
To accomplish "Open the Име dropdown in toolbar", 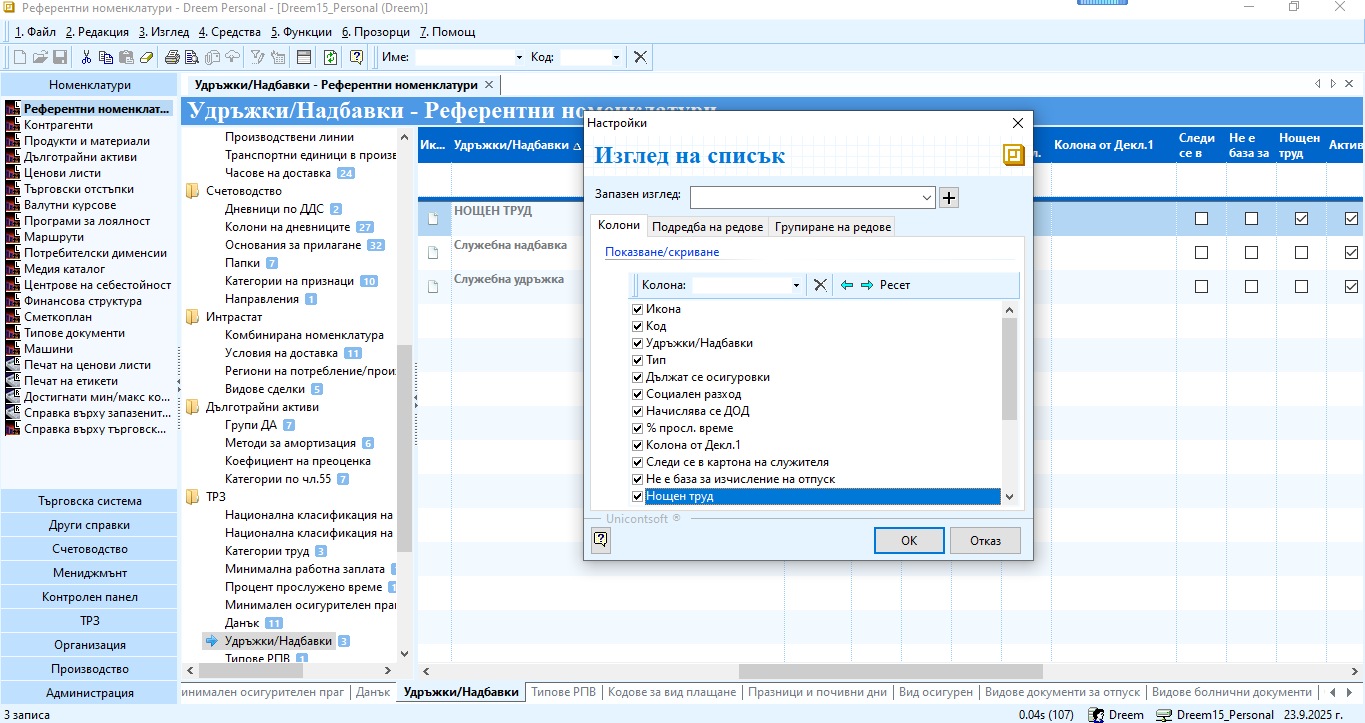I will click(518, 58).
